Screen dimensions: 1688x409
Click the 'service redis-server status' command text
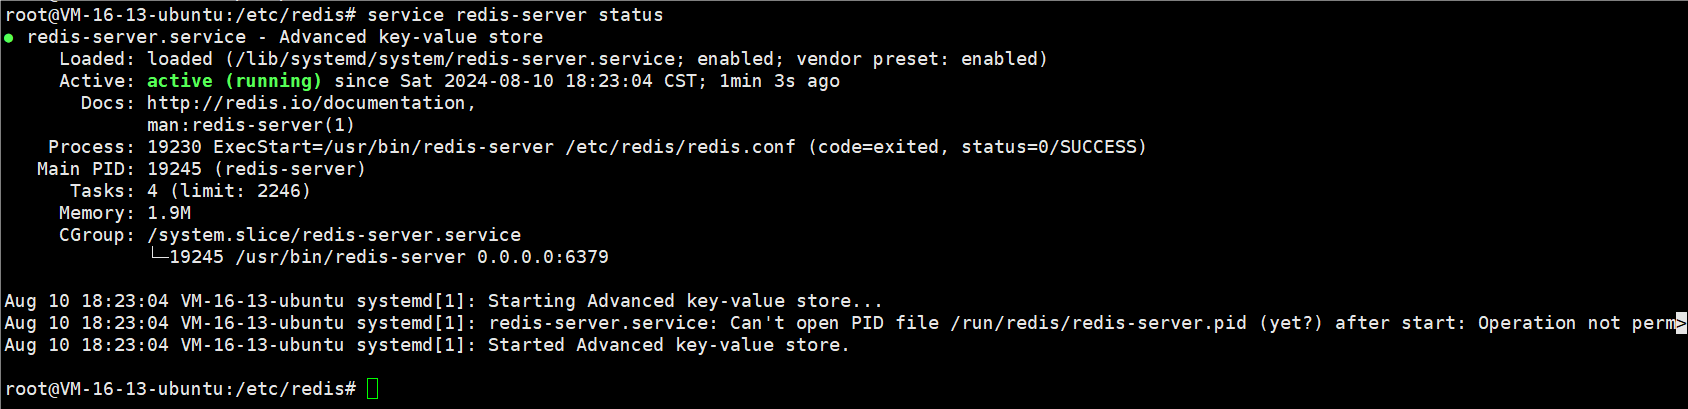(515, 15)
